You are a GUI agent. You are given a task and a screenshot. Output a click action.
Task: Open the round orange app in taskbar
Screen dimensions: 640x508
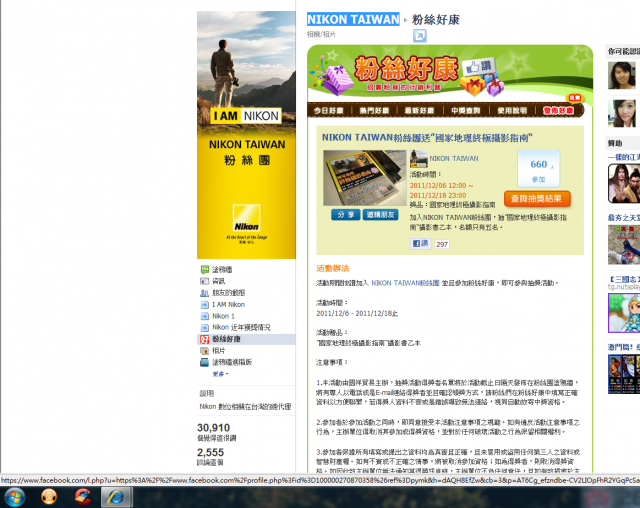(49, 497)
